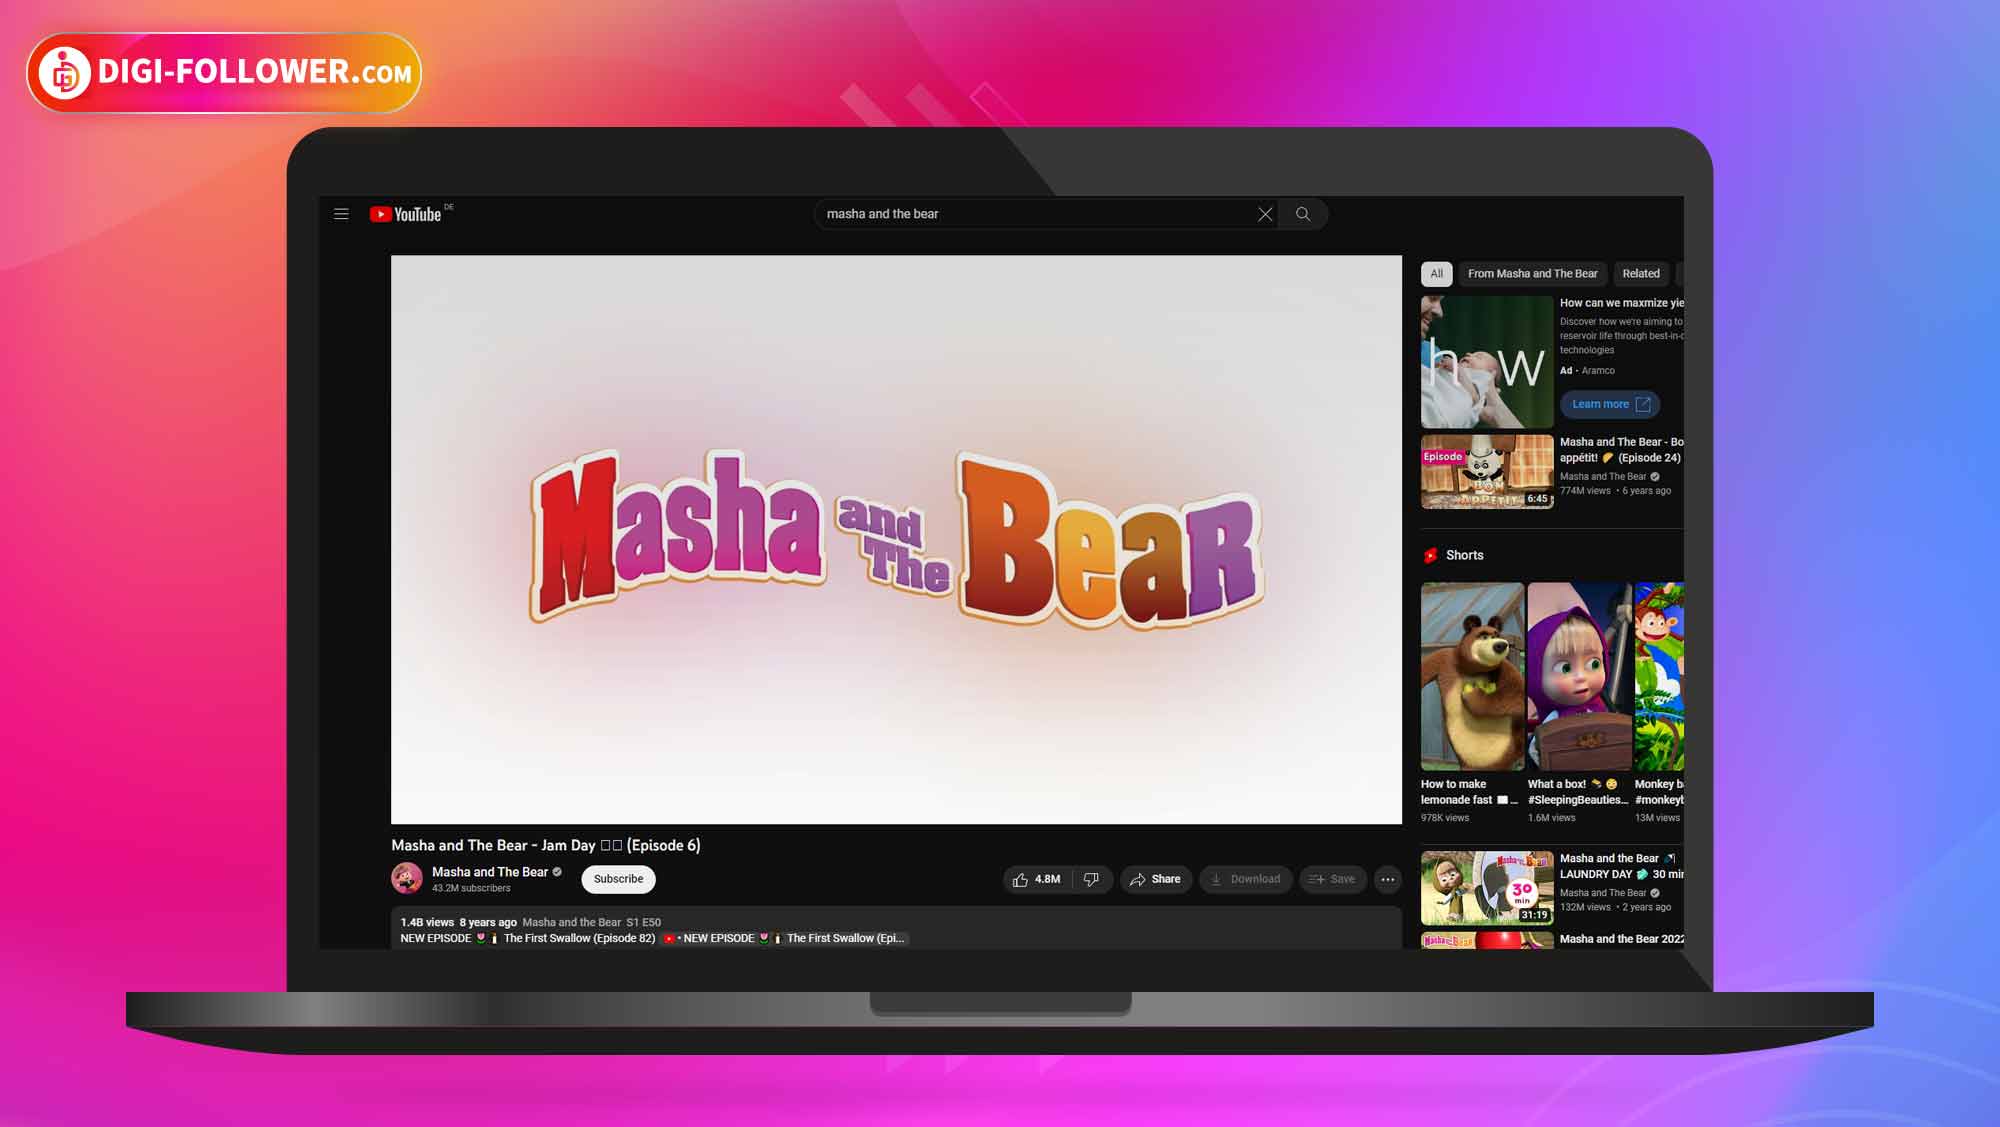Like the video with thumbs up
The height and width of the screenshot is (1127, 2000).
[x=1036, y=879]
